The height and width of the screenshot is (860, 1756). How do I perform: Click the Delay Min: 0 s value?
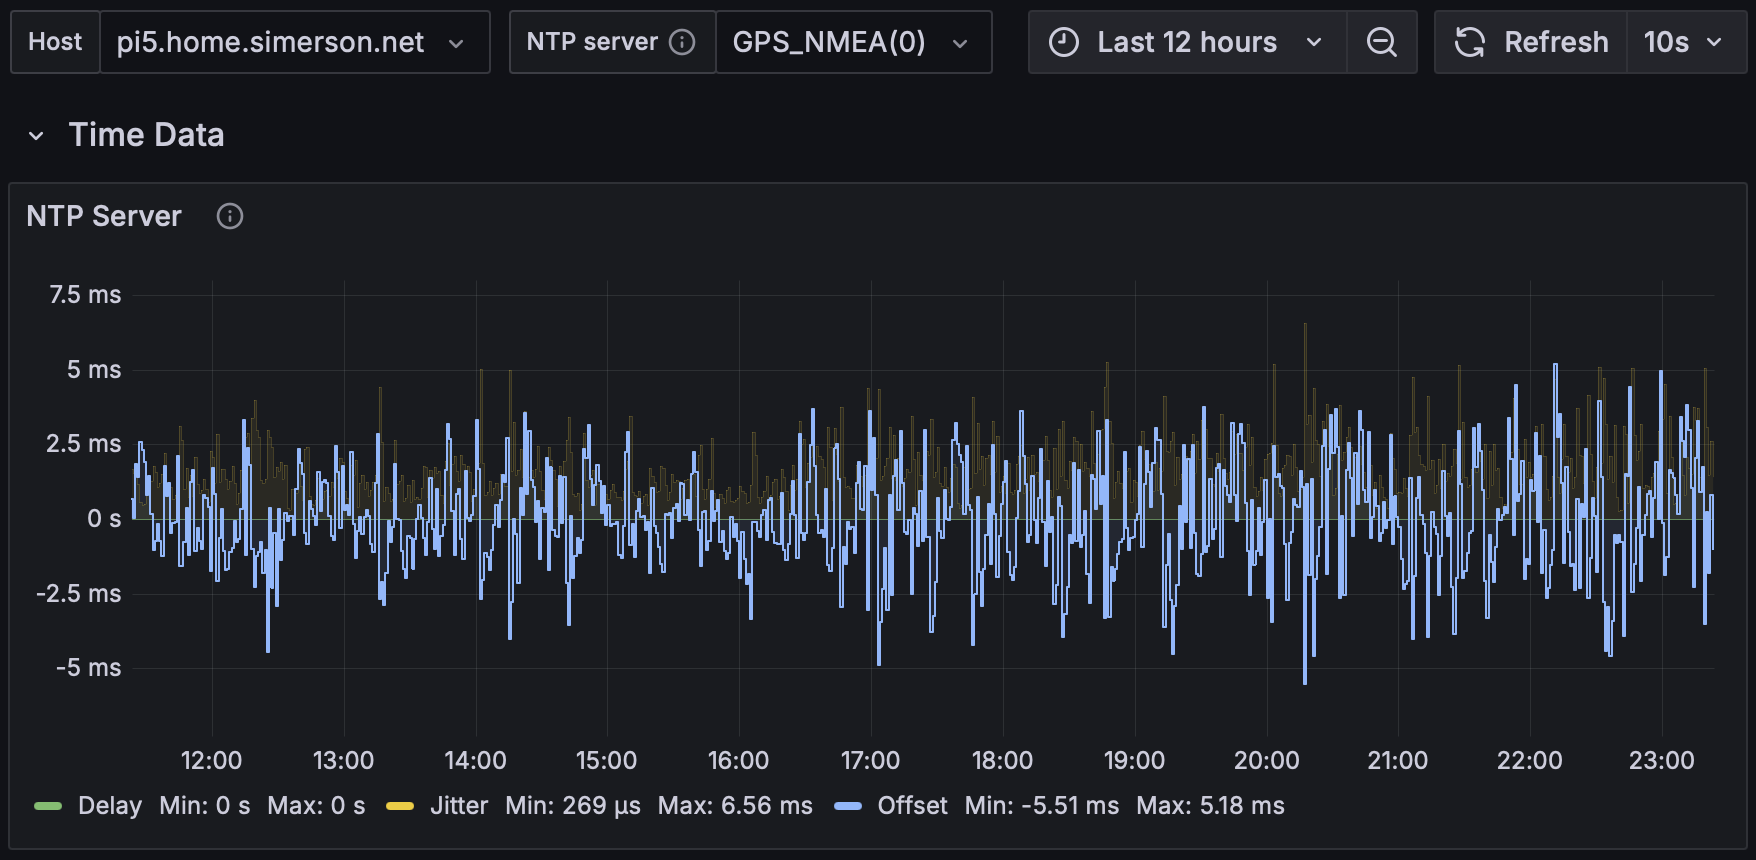[x=205, y=806]
